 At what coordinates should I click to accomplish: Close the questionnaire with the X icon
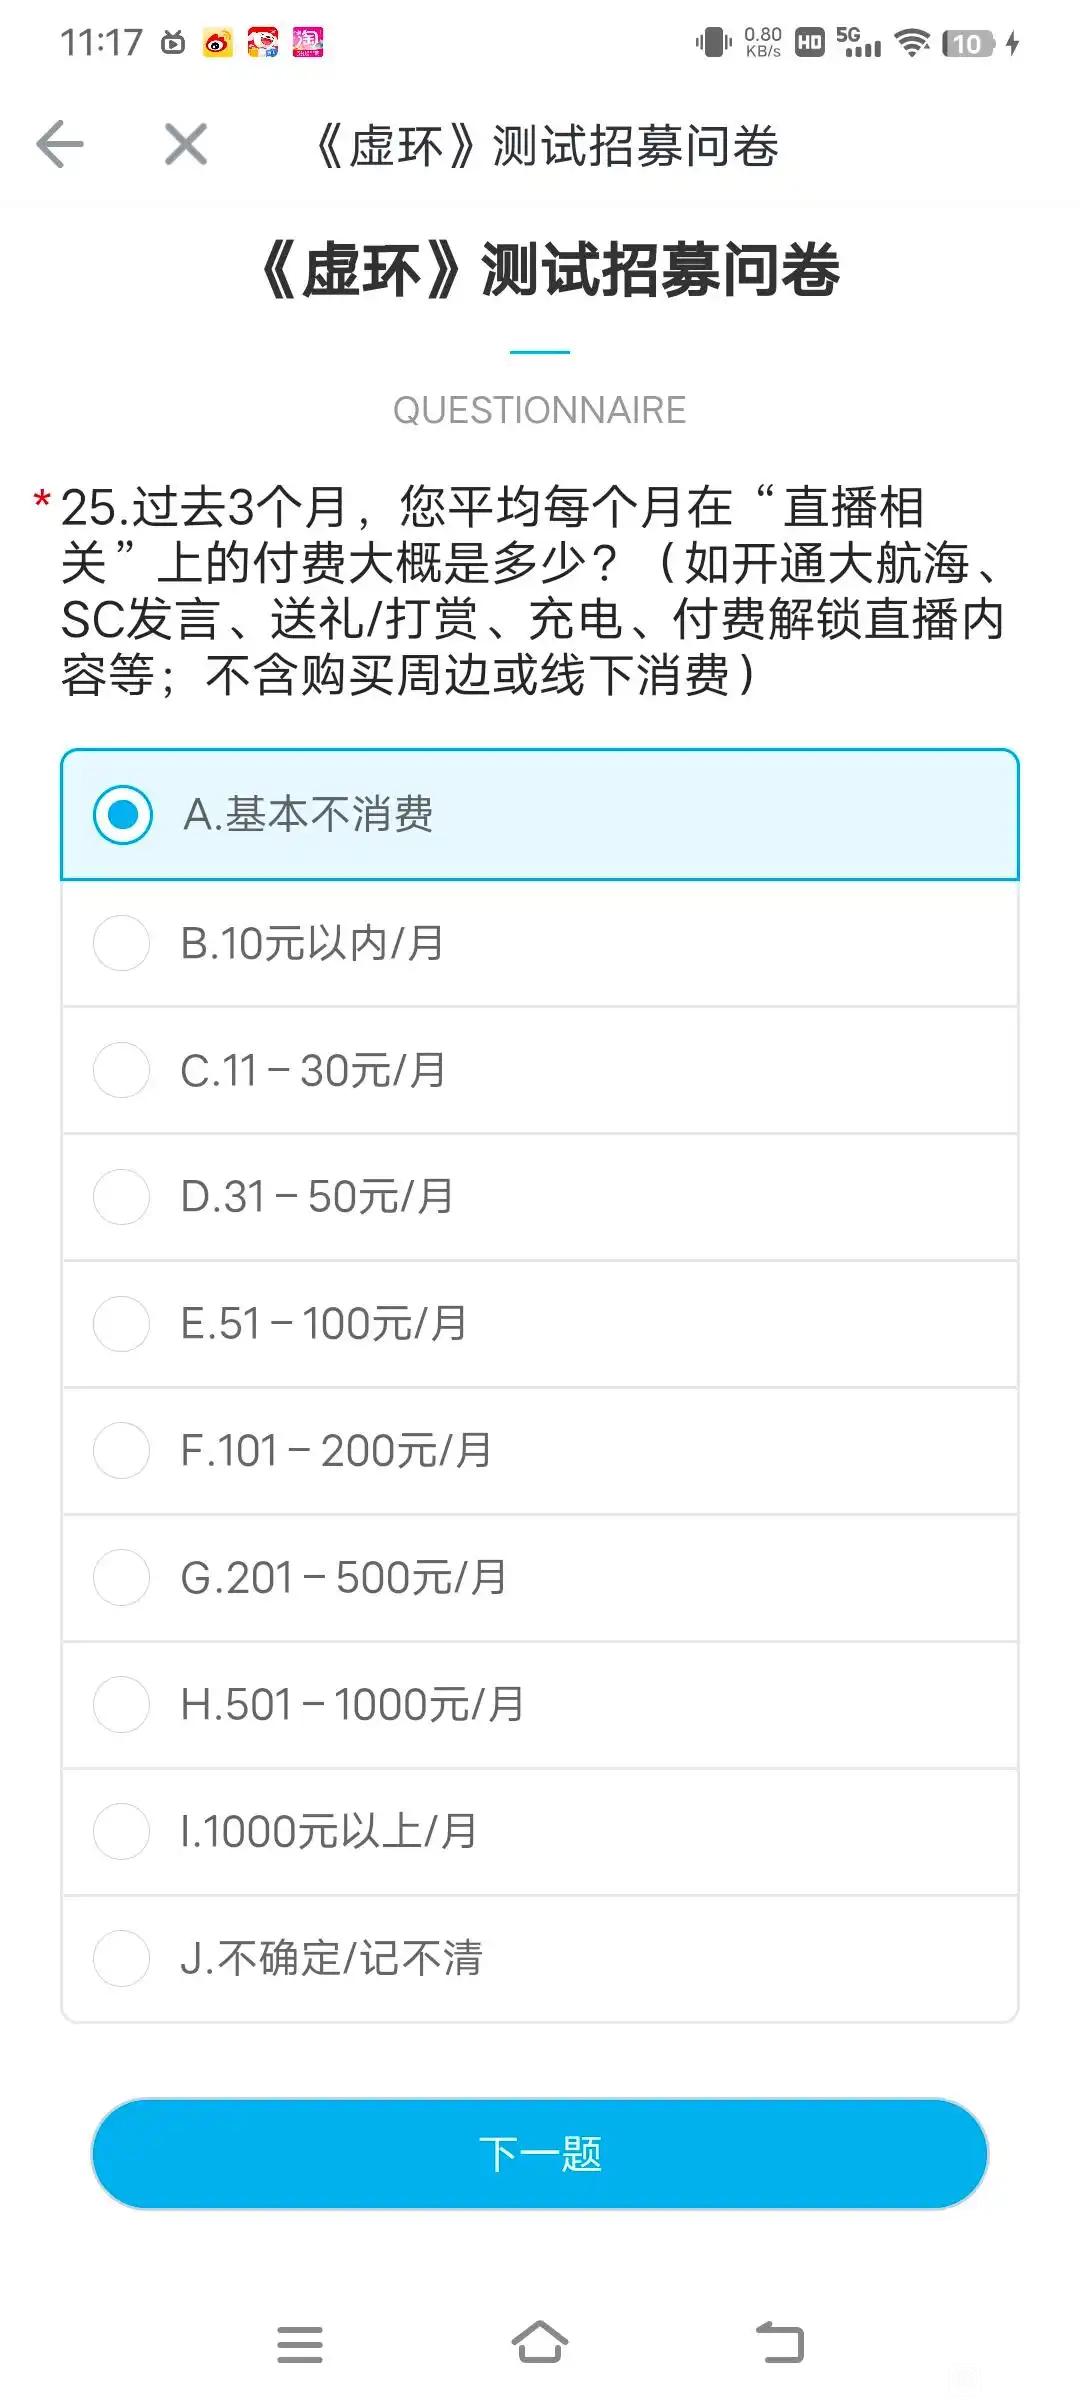pyautogui.click(x=186, y=144)
